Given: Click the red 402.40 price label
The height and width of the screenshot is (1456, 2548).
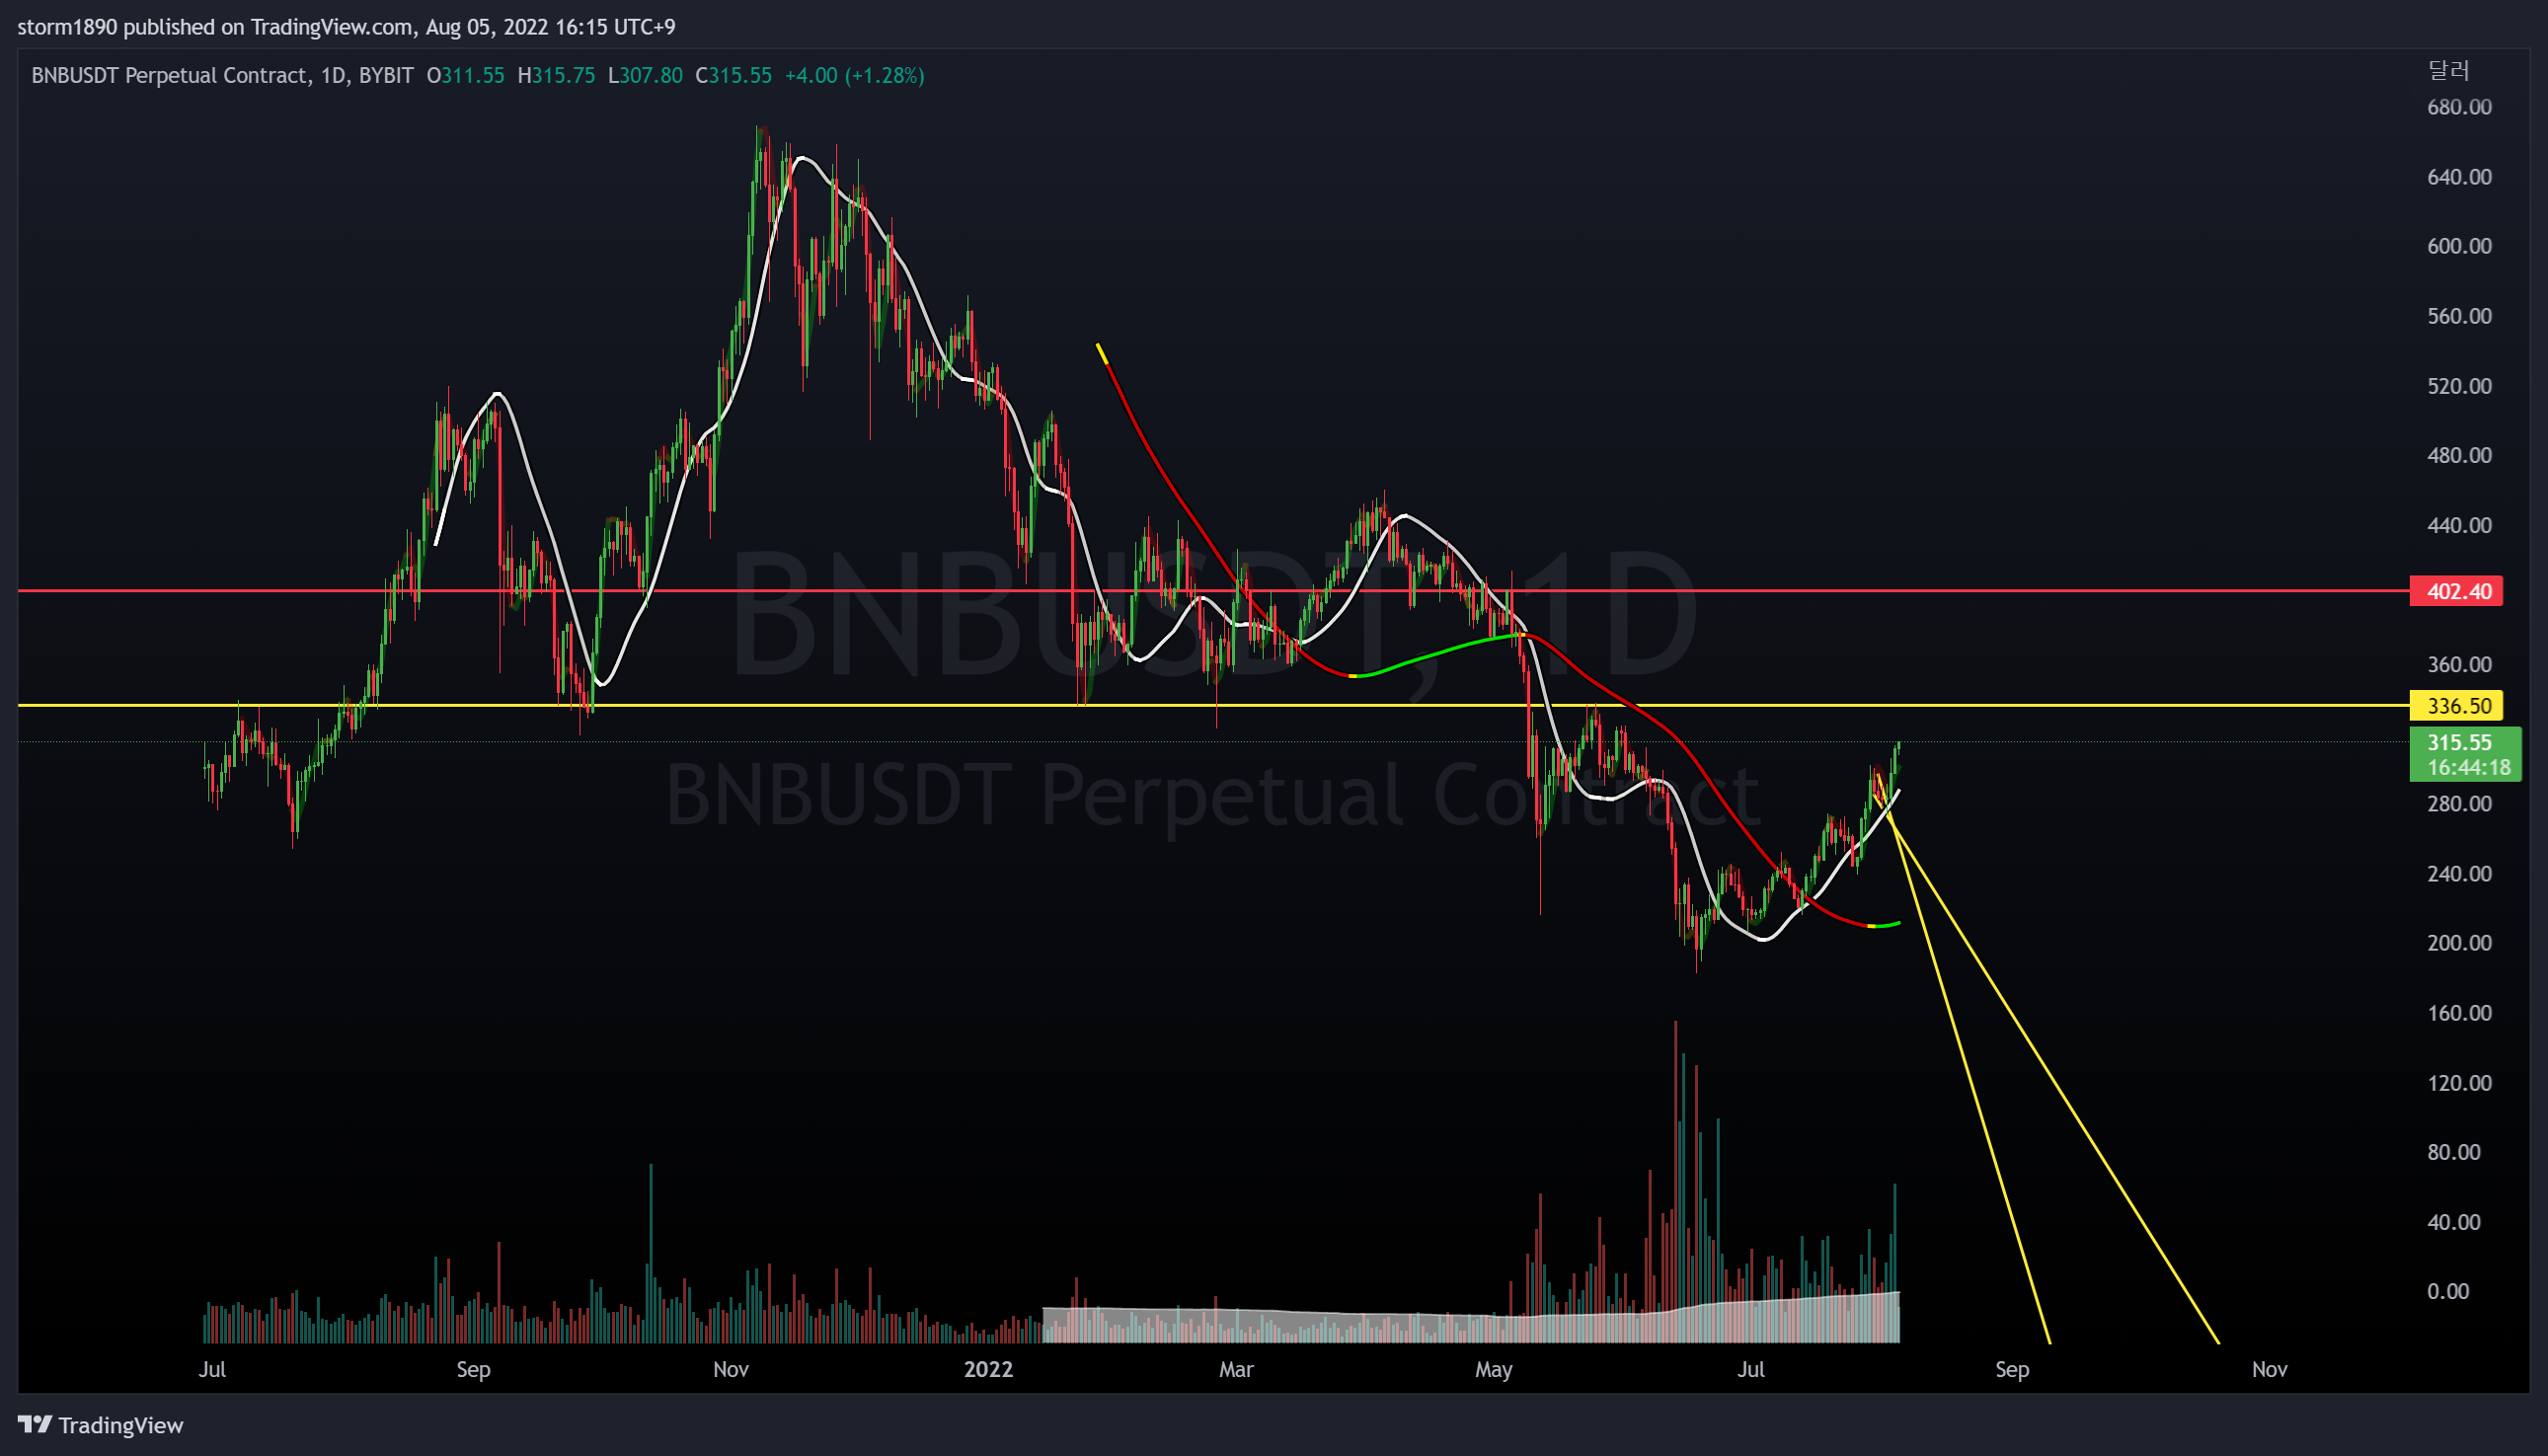Looking at the screenshot, I should [2458, 591].
